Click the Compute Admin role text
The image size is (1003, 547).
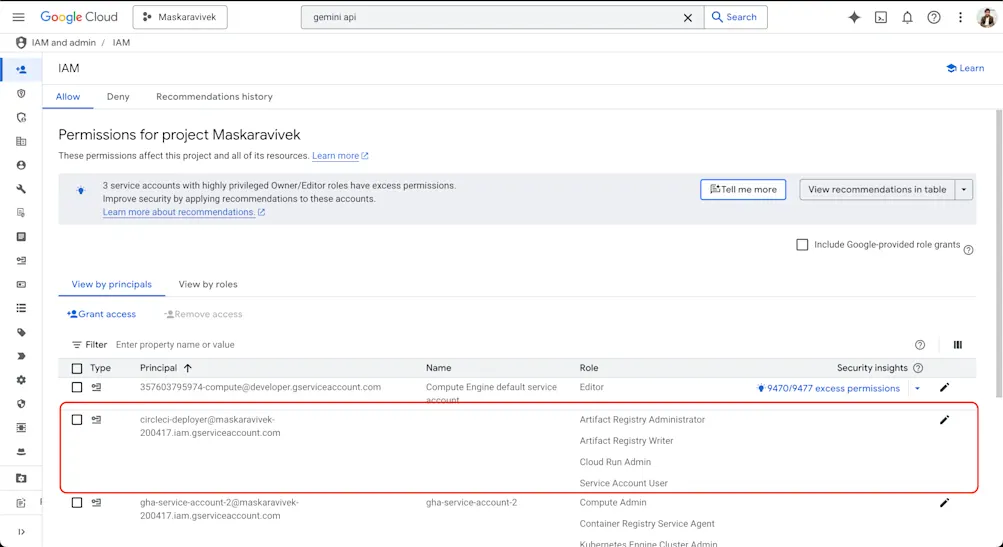[x=612, y=503]
